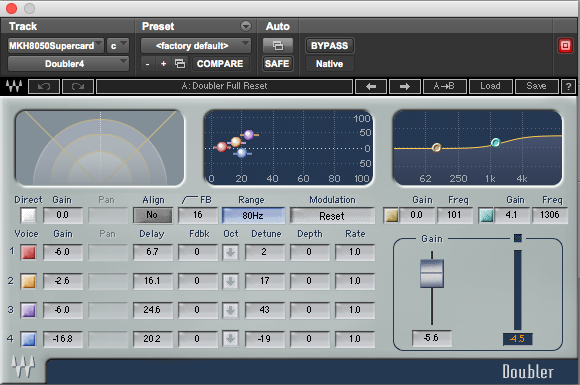The height and width of the screenshot is (385, 580).
Task: Click voice 3 Gain value -6.0
Action: tap(63, 310)
